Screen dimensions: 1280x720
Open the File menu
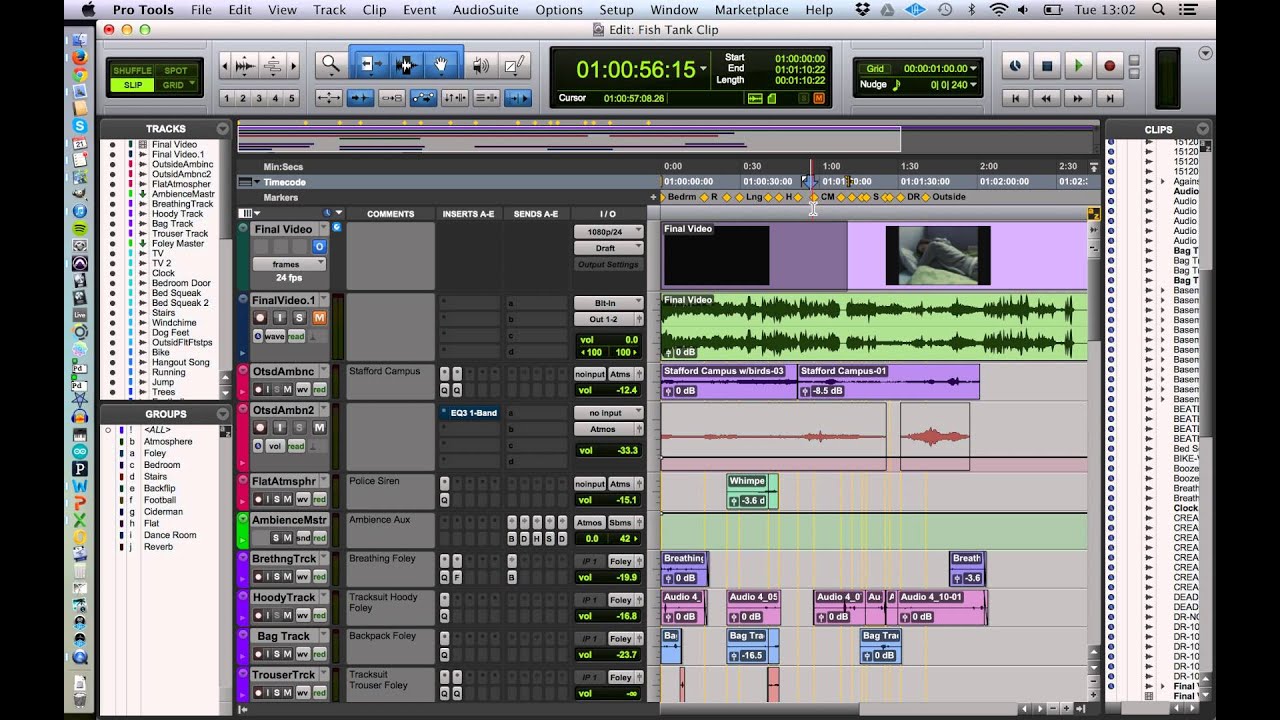click(201, 10)
